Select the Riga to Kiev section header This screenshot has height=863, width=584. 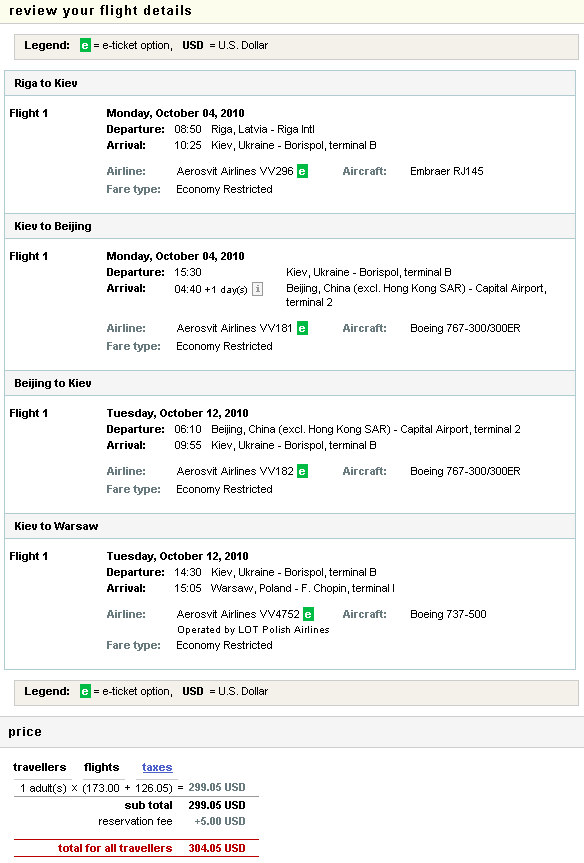pyautogui.click(x=290, y=83)
